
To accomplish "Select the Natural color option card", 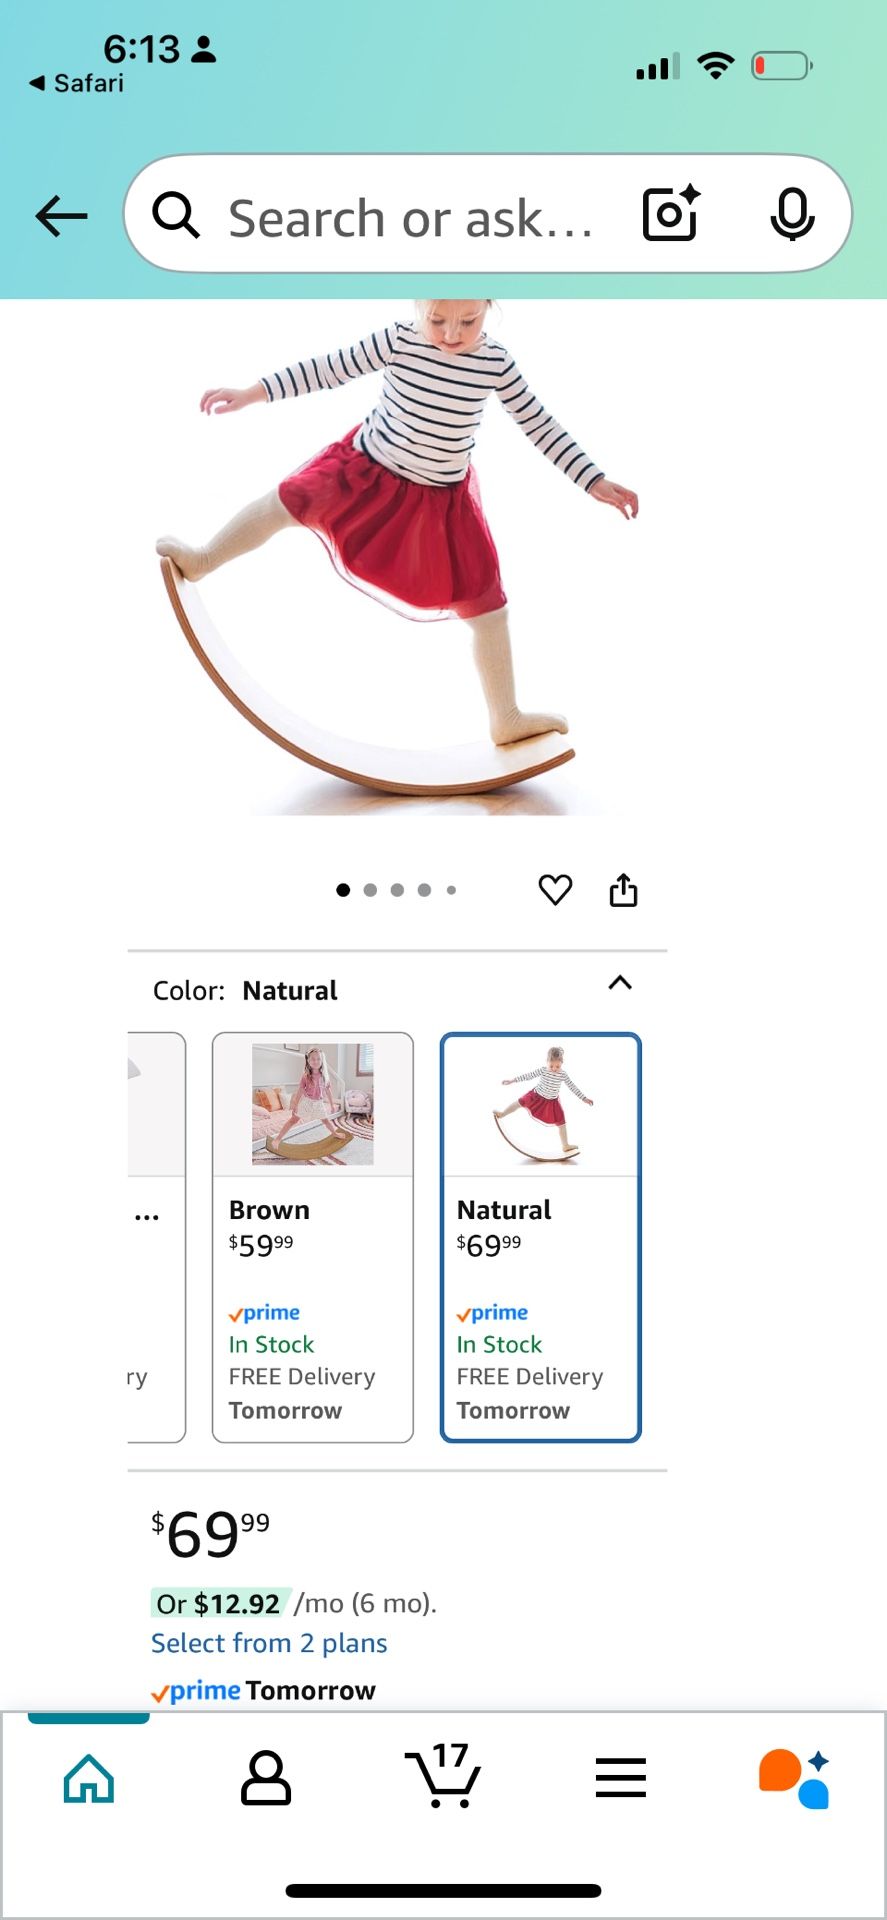I will coord(540,1237).
